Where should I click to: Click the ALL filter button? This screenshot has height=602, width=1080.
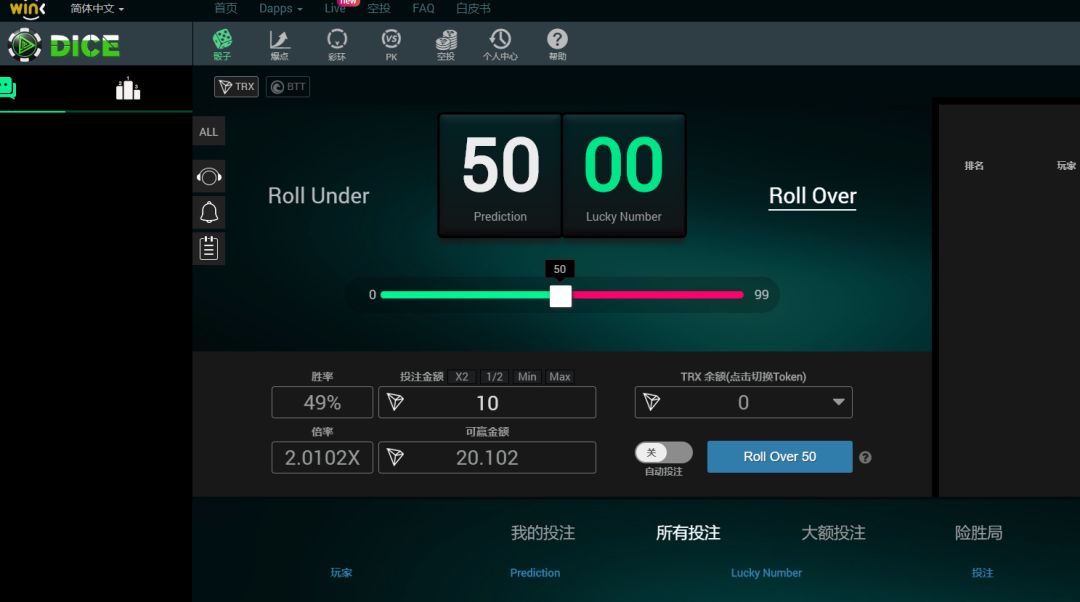coord(209,132)
